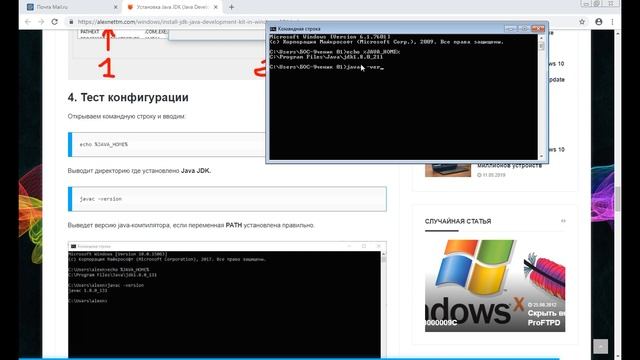The height and width of the screenshot is (360, 640).
Task: View site security lock info
Action: [x=71, y=22]
